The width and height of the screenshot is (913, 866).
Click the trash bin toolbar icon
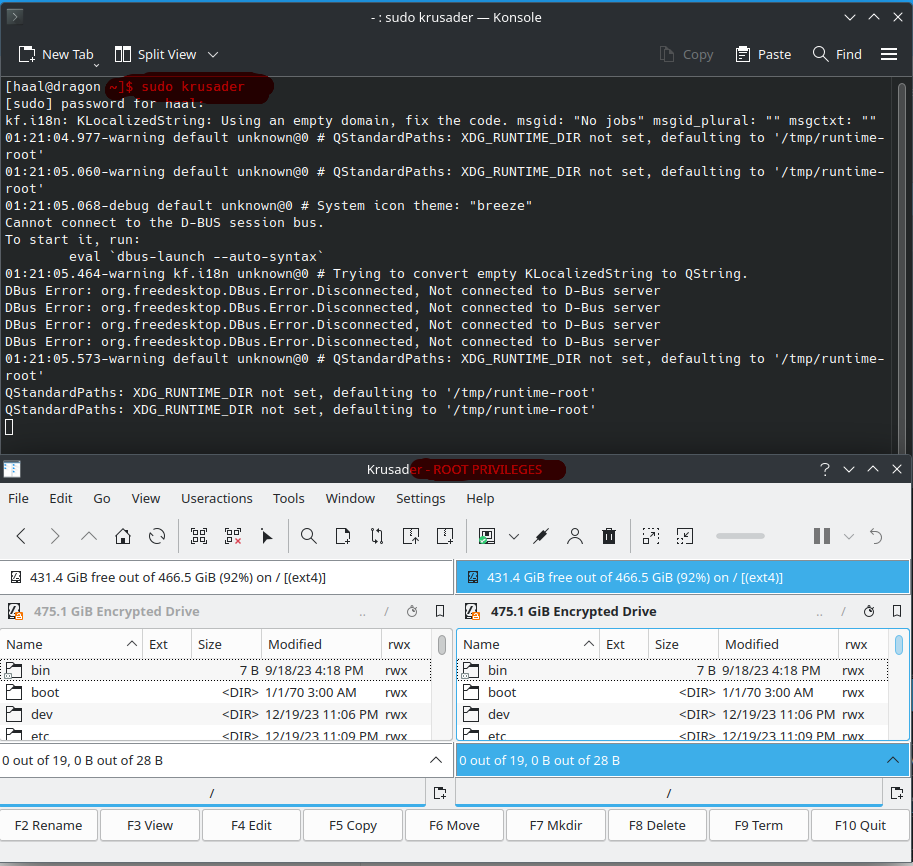(x=608, y=536)
